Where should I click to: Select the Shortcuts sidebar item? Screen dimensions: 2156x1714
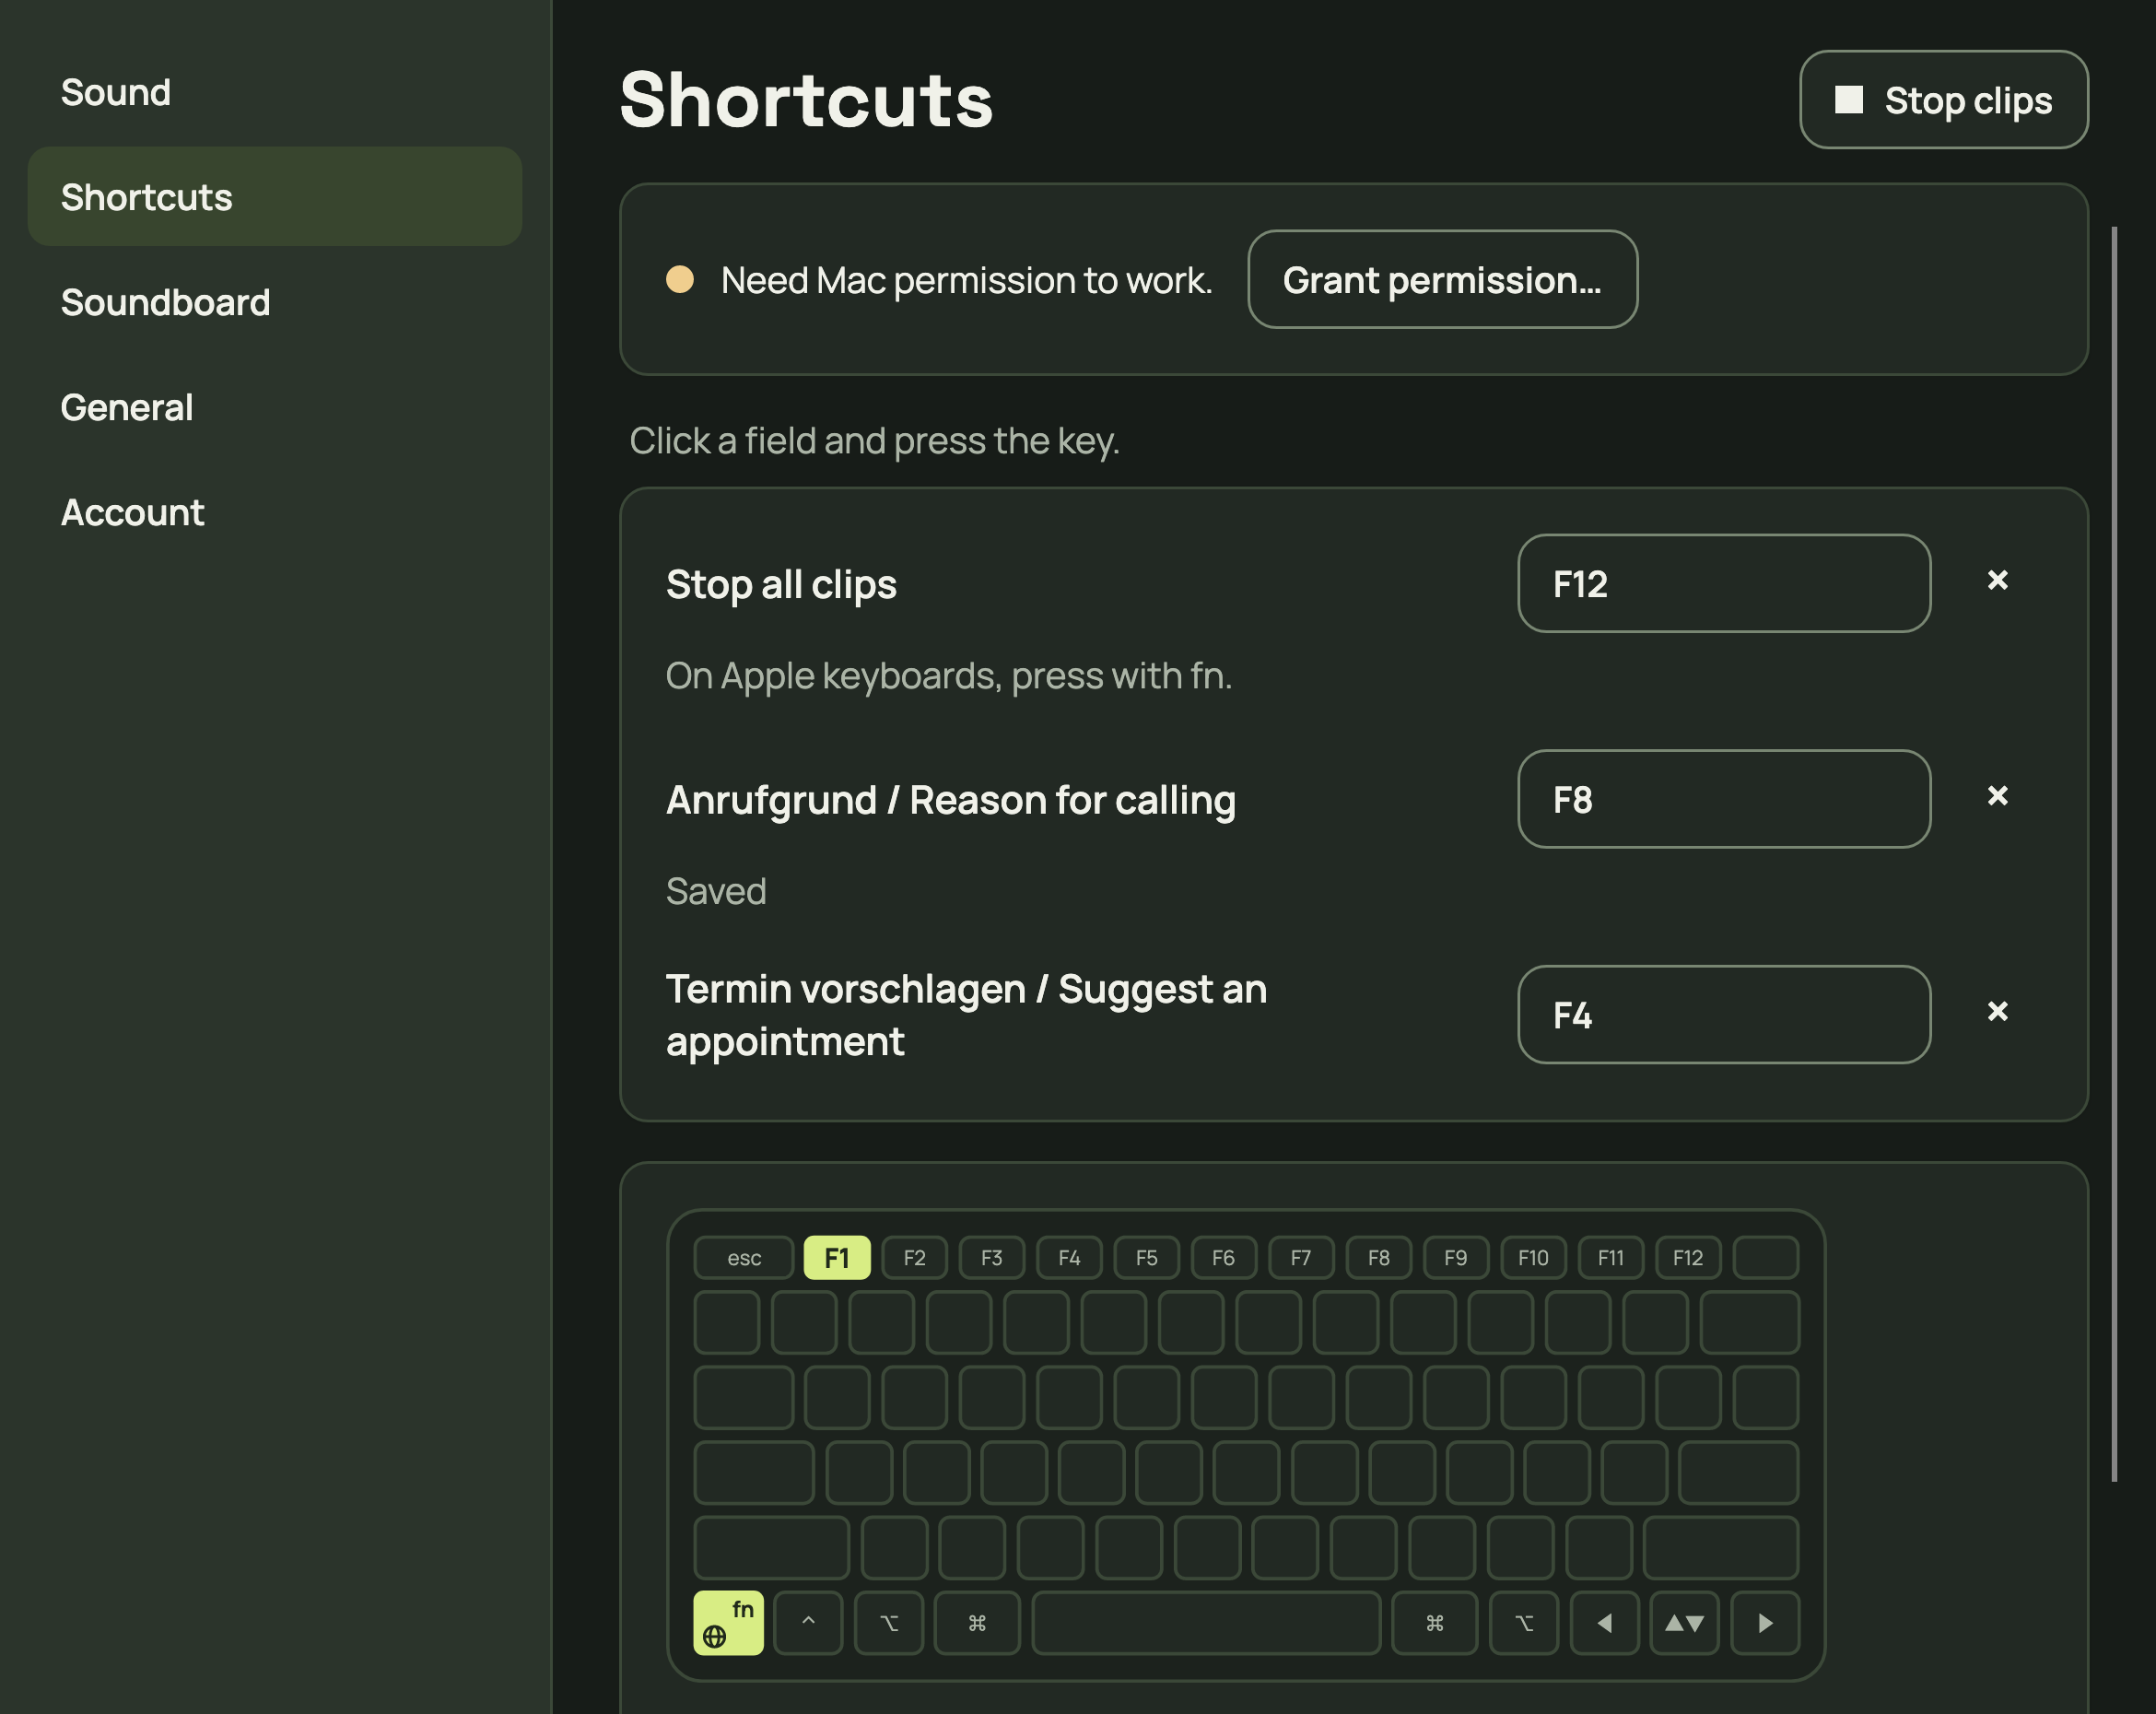click(x=275, y=197)
